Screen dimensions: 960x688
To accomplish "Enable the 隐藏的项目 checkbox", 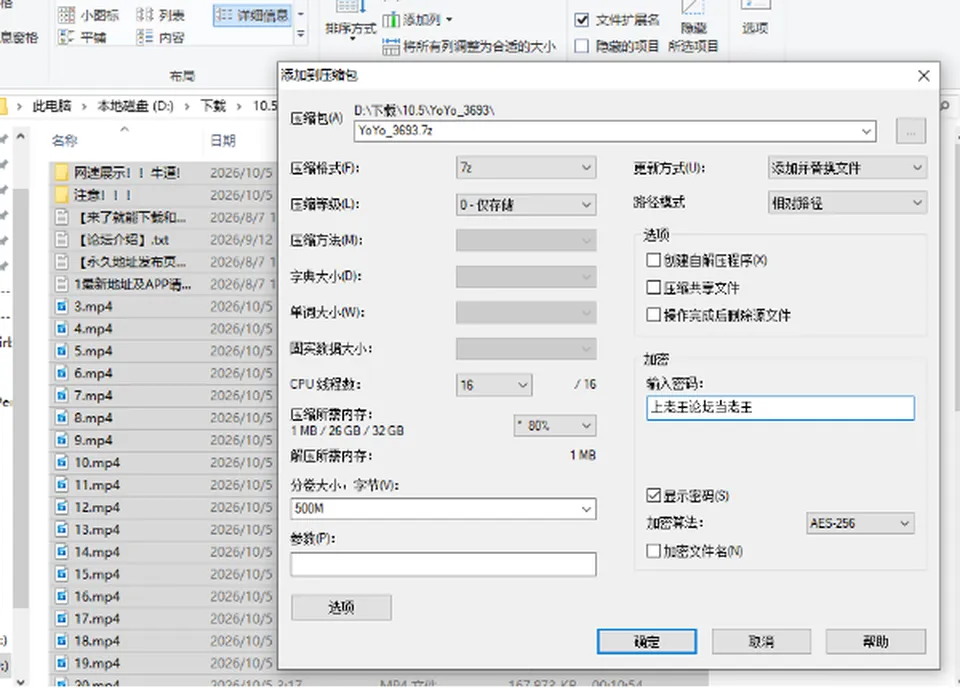I will [x=582, y=46].
